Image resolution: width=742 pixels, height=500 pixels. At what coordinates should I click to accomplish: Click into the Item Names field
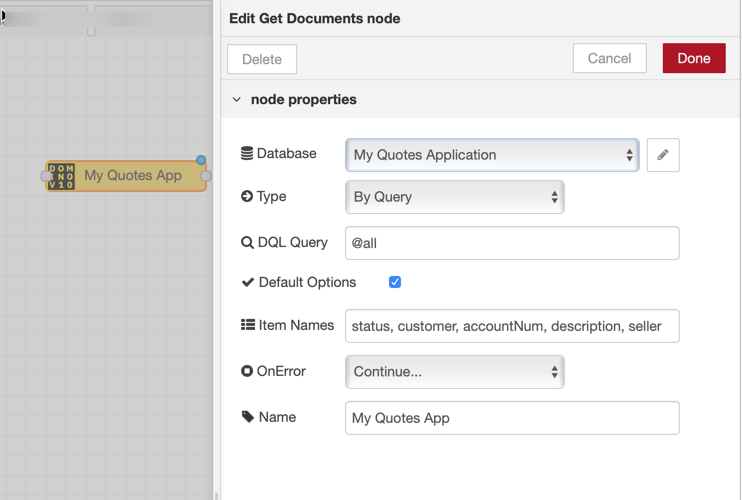[512, 326]
